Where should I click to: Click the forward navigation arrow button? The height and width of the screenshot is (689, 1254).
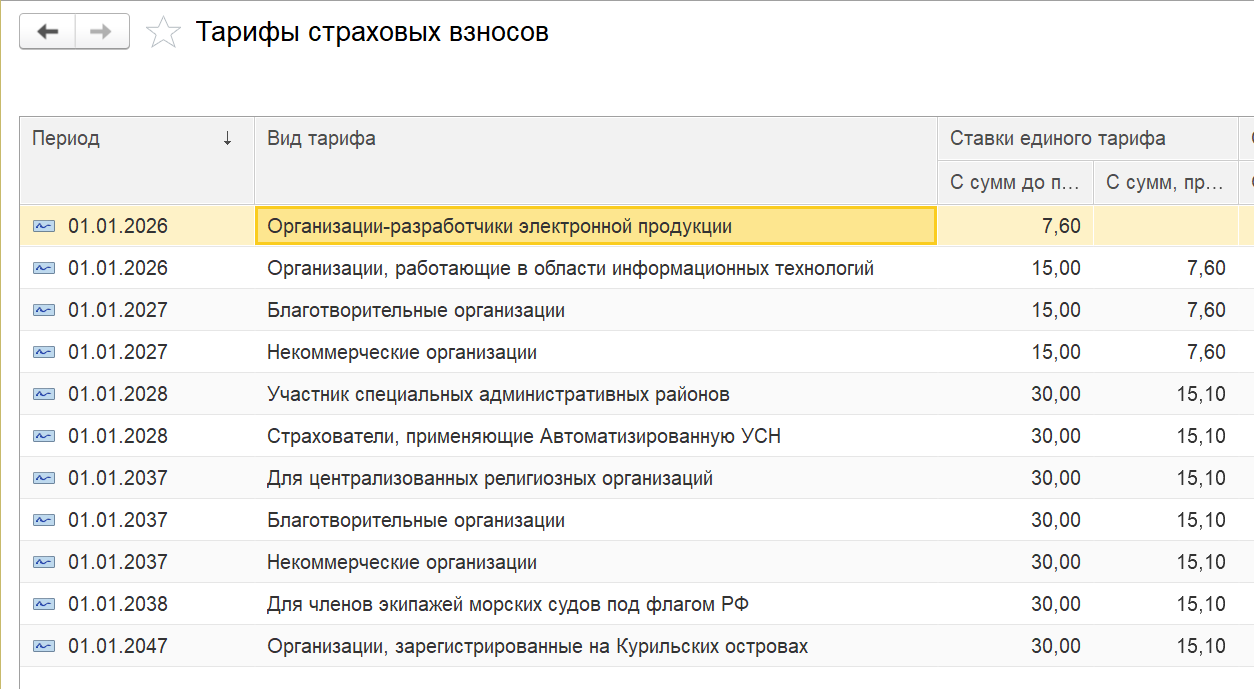(102, 32)
